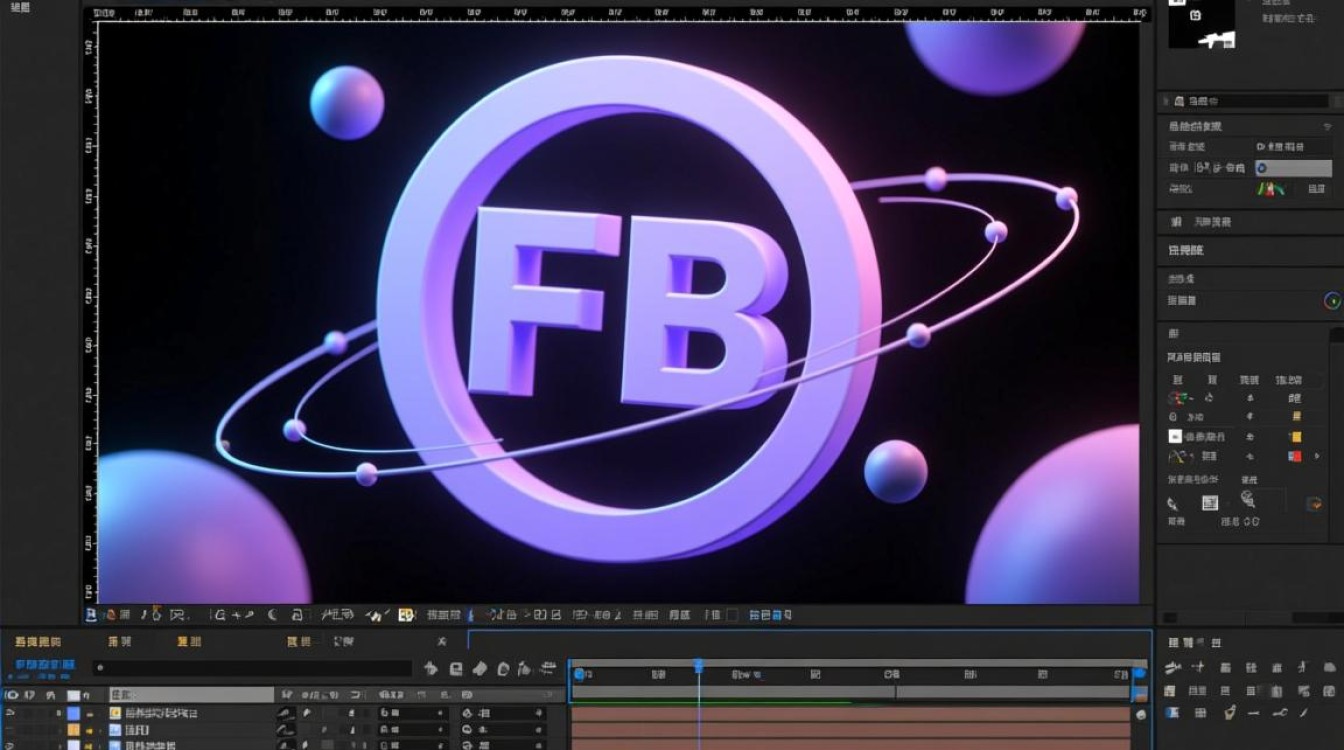Screen dimensions: 1344x750
Task: Click the orange icon at right panel bottom
Action: (x=1314, y=504)
